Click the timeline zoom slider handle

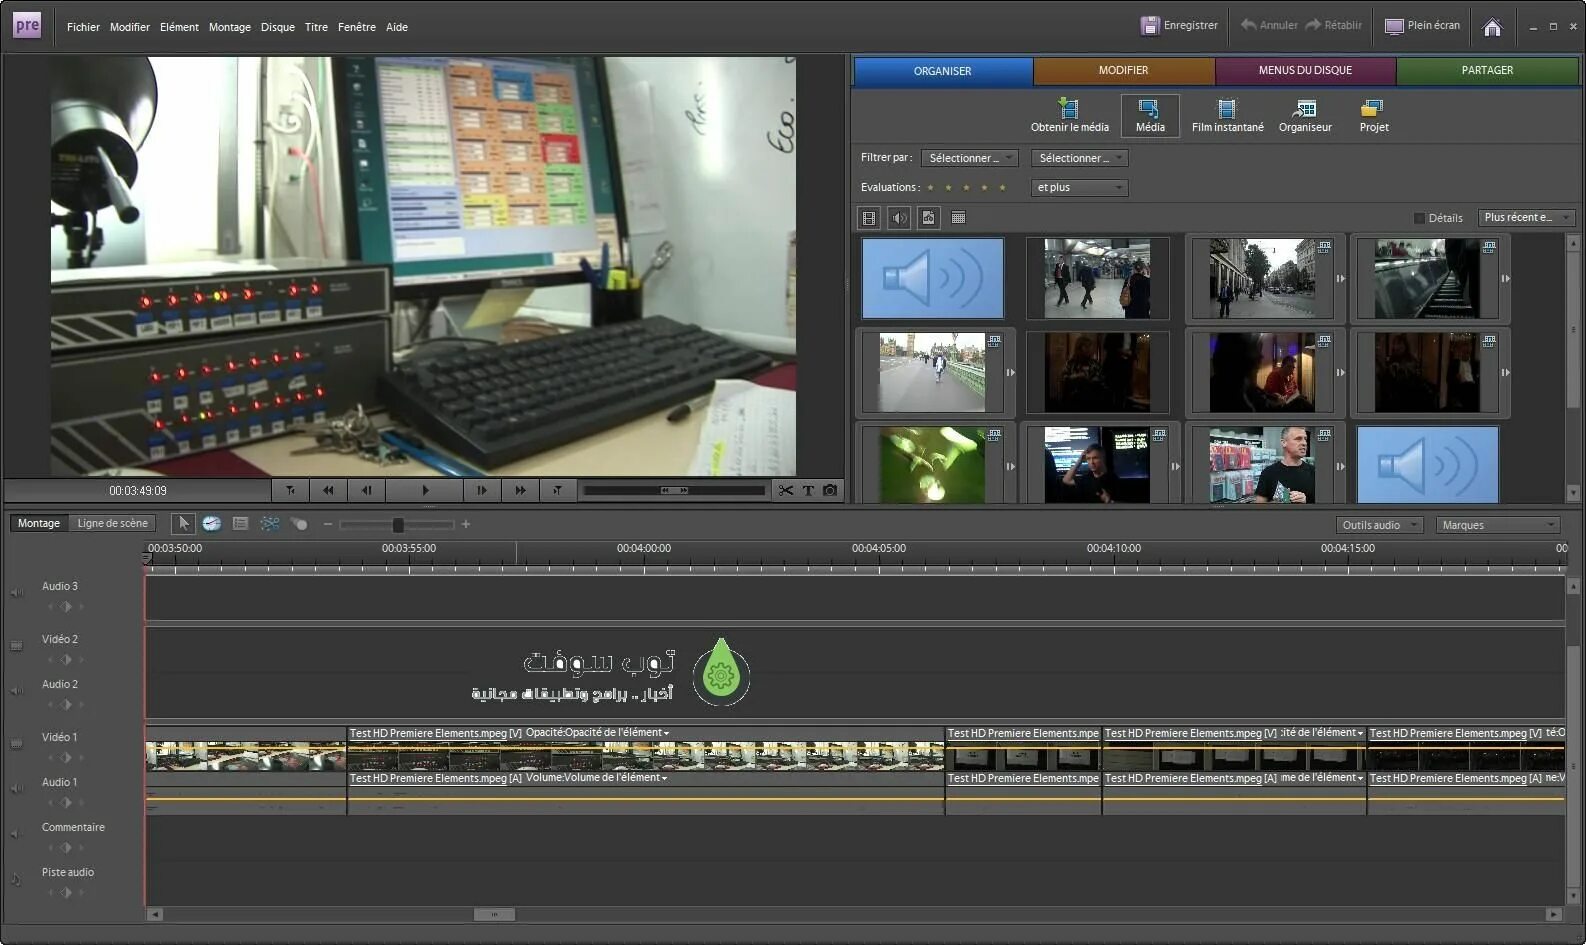click(398, 524)
